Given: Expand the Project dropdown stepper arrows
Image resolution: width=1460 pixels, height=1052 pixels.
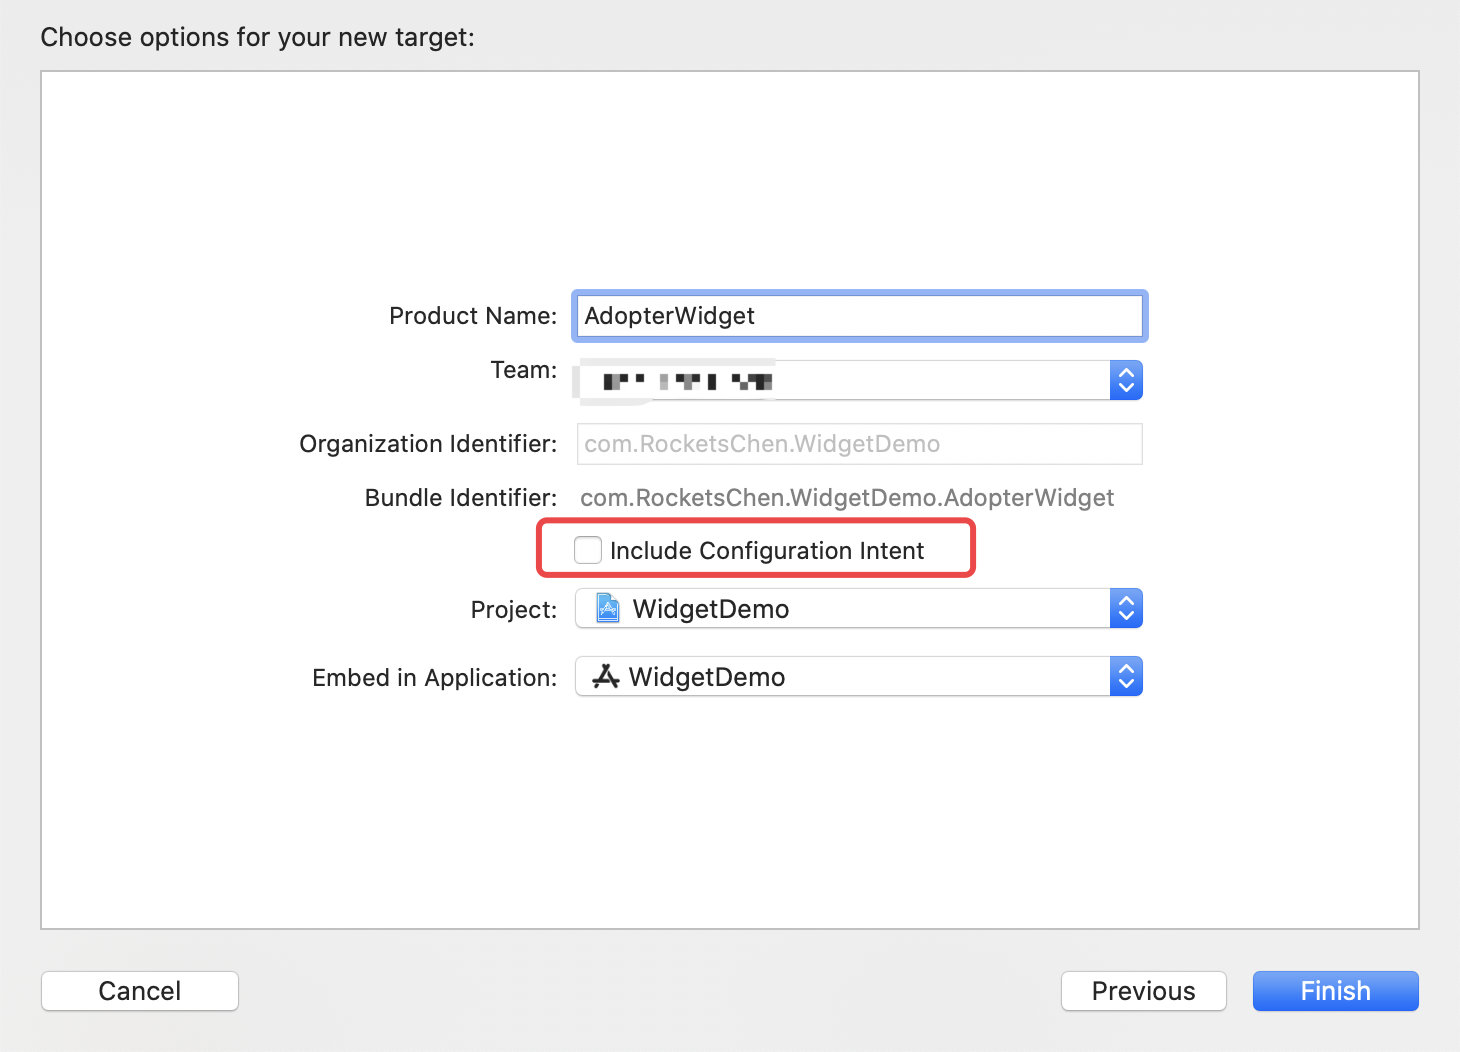Looking at the screenshot, I should pyautogui.click(x=1126, y=608).
